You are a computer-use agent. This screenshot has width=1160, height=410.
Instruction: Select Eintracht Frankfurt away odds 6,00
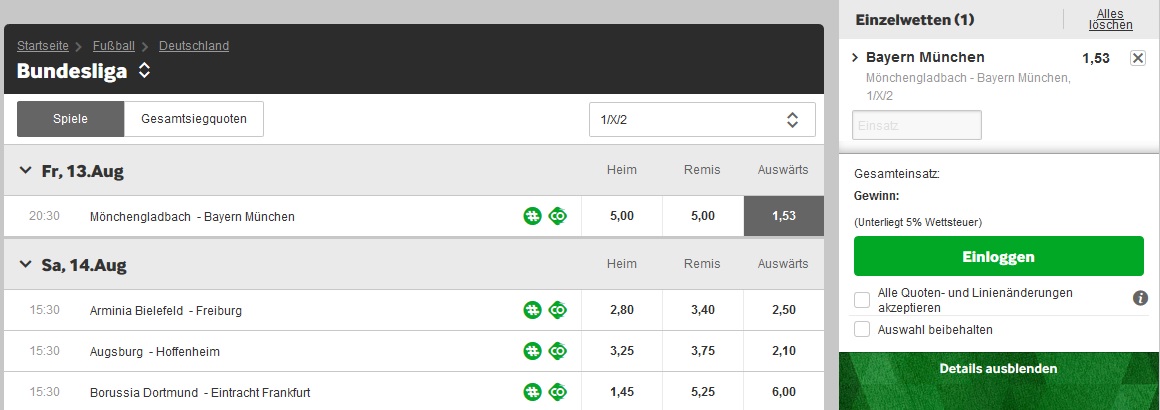pos(783,392)
